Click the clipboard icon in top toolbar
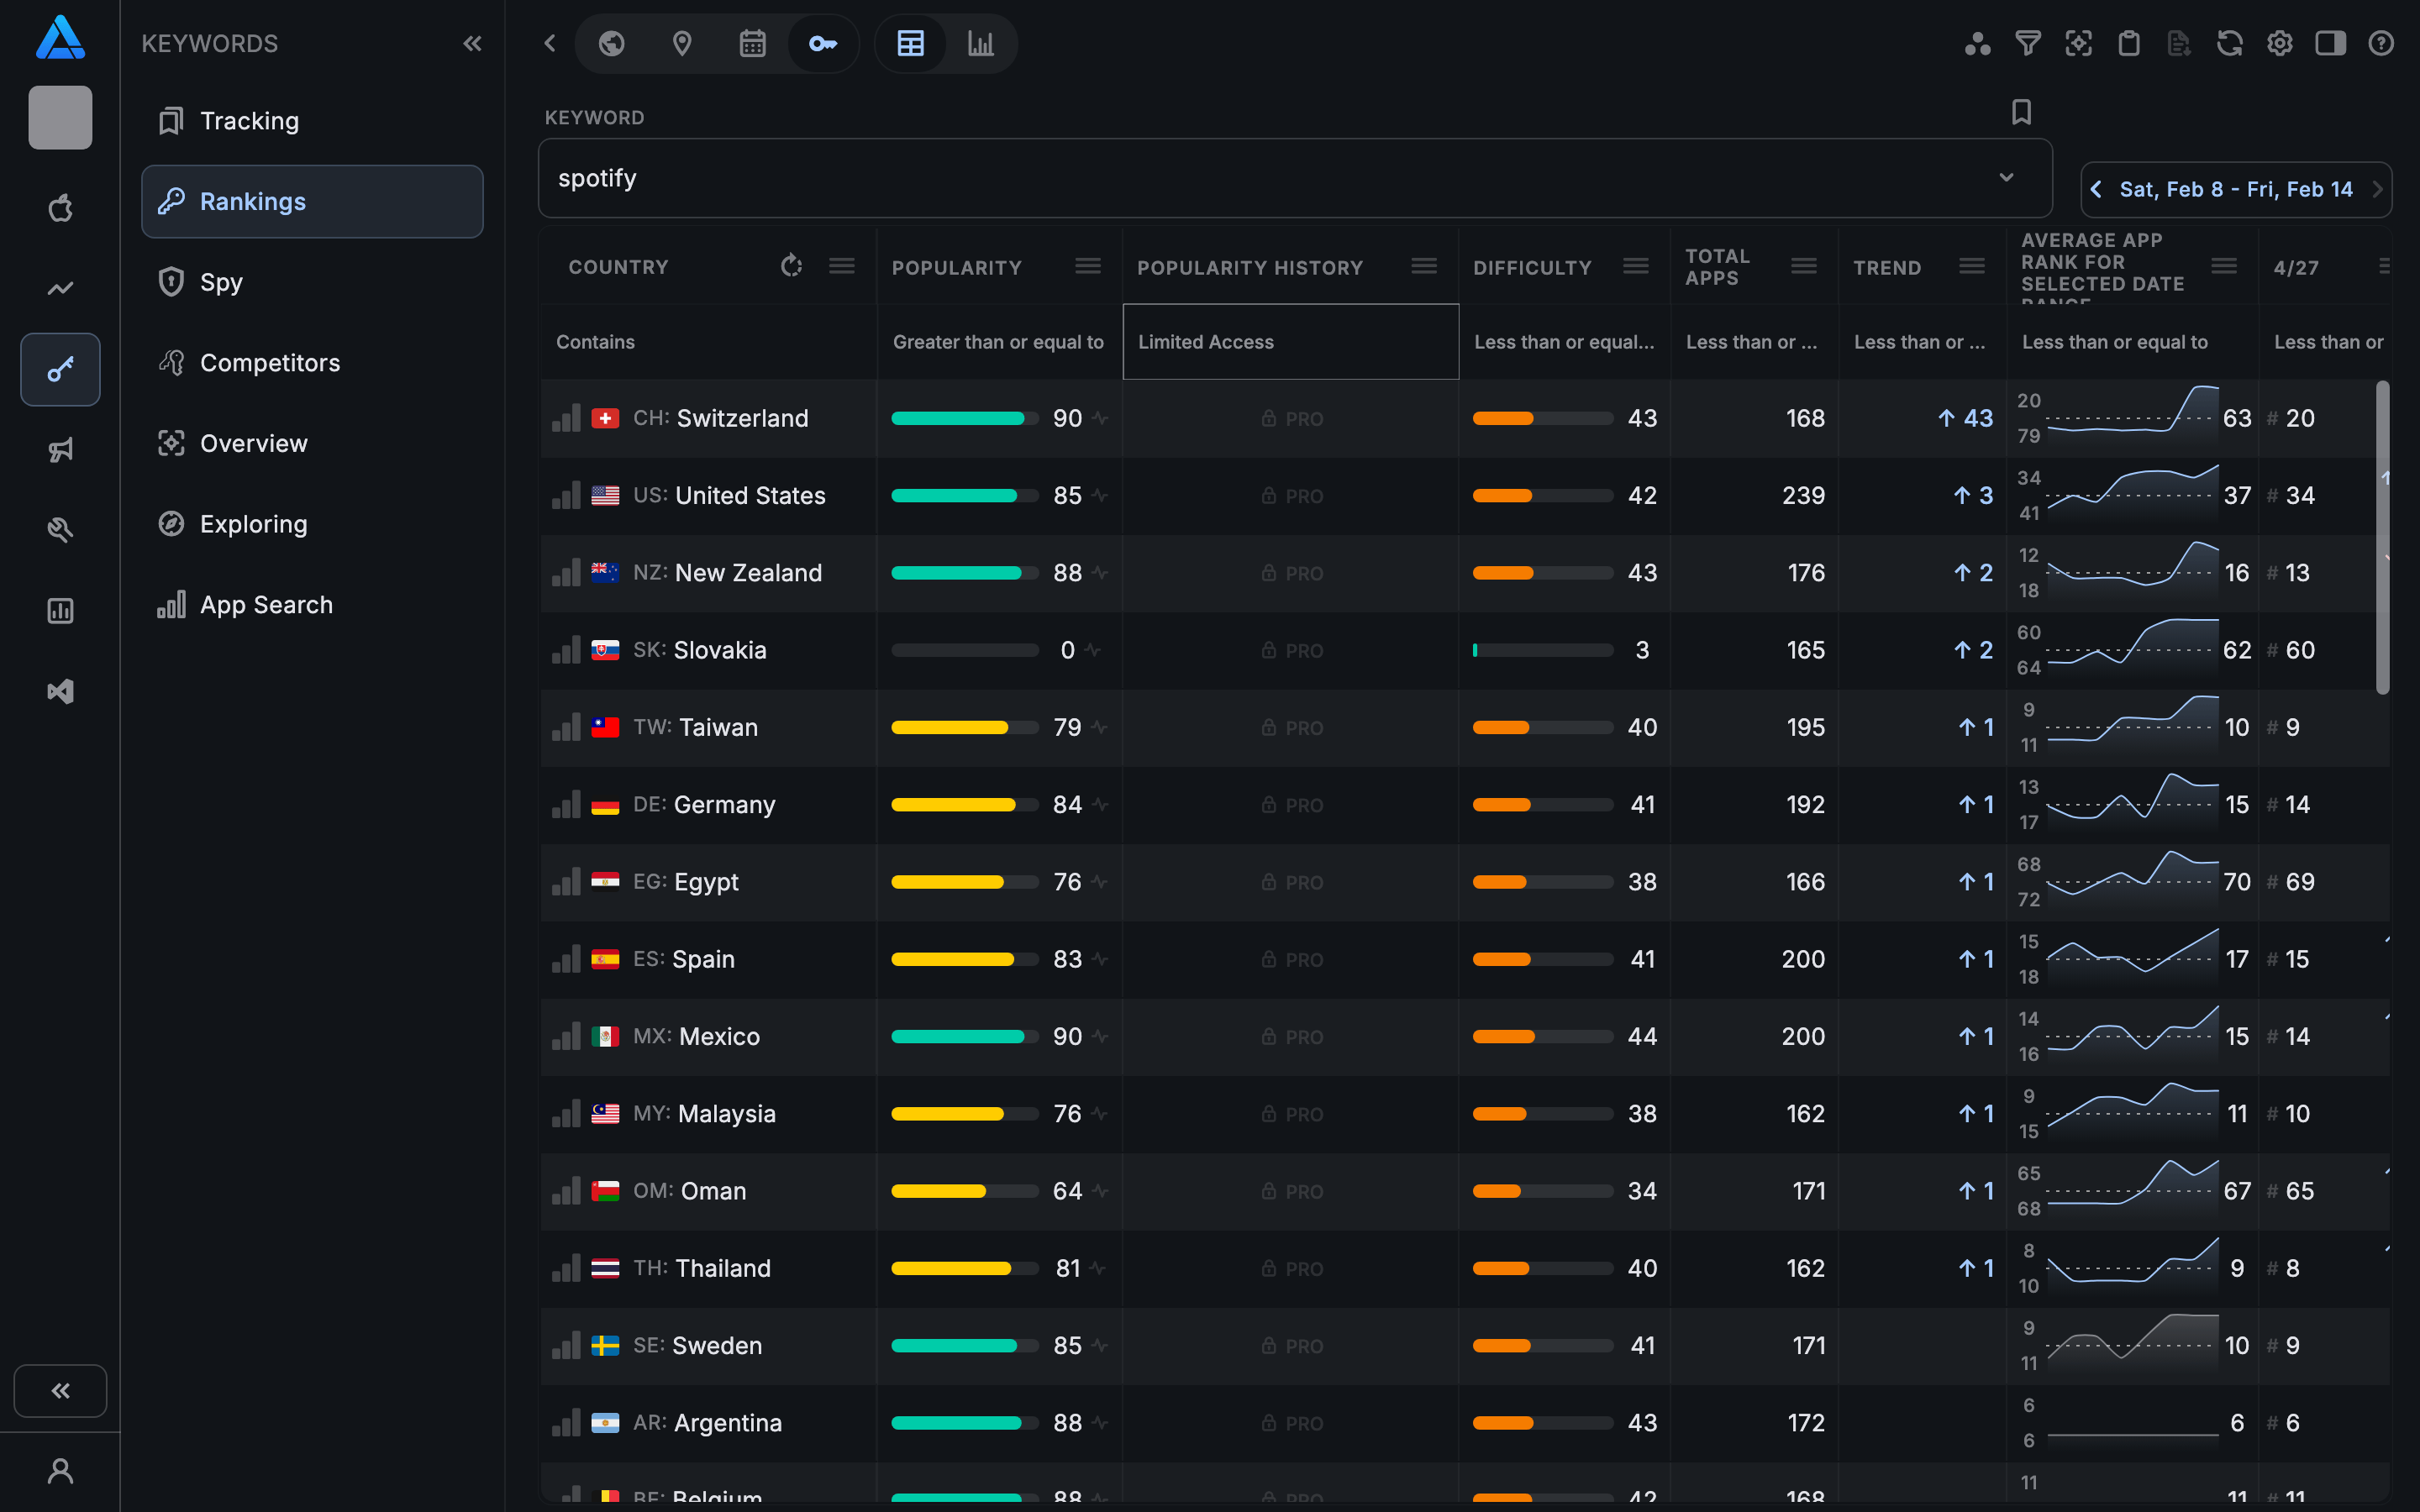 point(2128,43)
